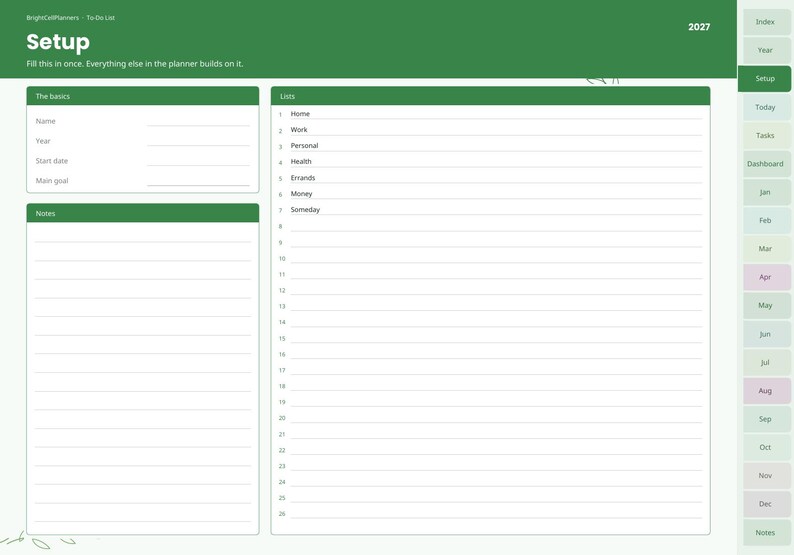Viewport: 794px width, 555px height.
Task: Switch to the Today tab
Action: point(765,107)
